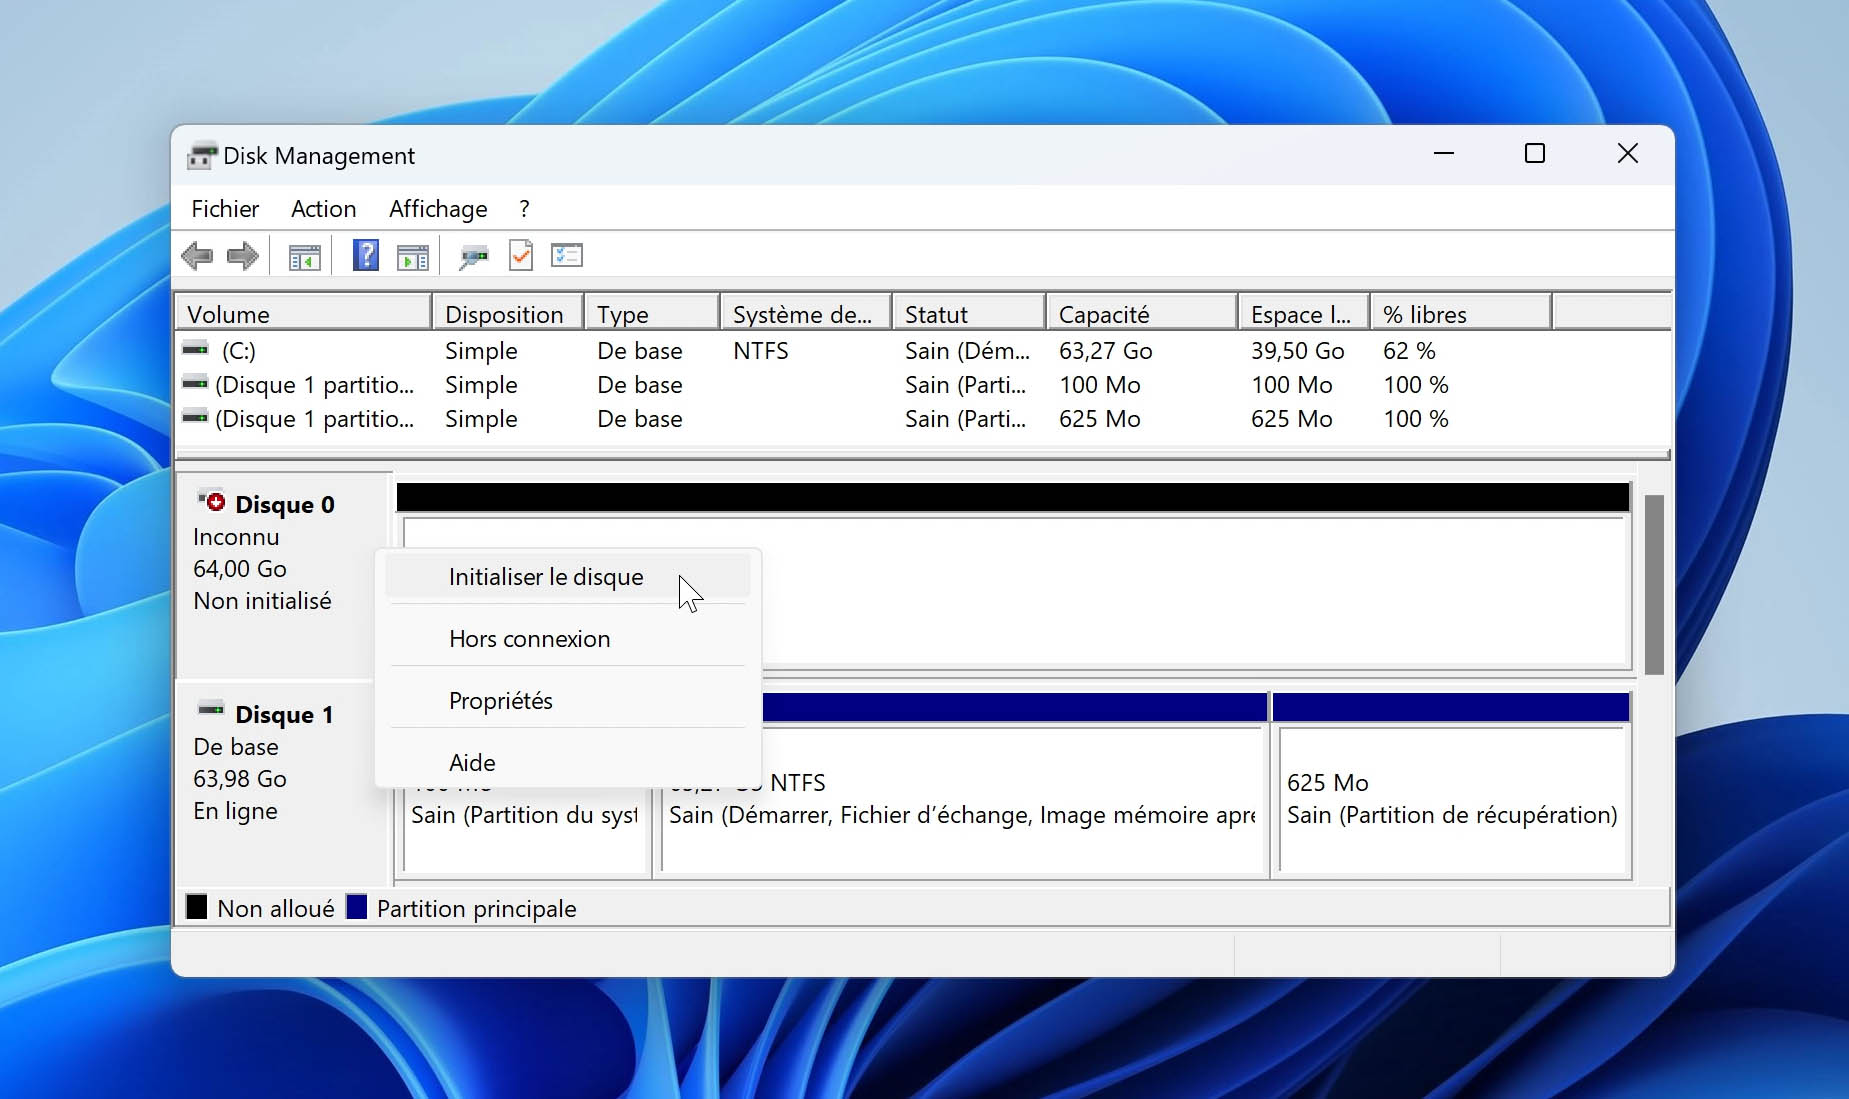Select Hors connexion in context menu
Viewport: 1849px width, 1099px height.
point(567,639)
